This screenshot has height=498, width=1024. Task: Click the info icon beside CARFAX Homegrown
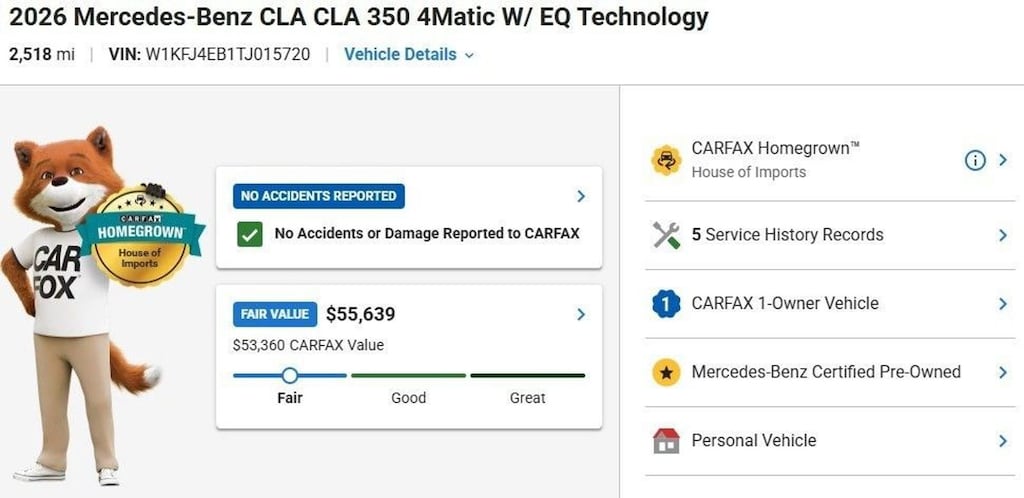974,160
